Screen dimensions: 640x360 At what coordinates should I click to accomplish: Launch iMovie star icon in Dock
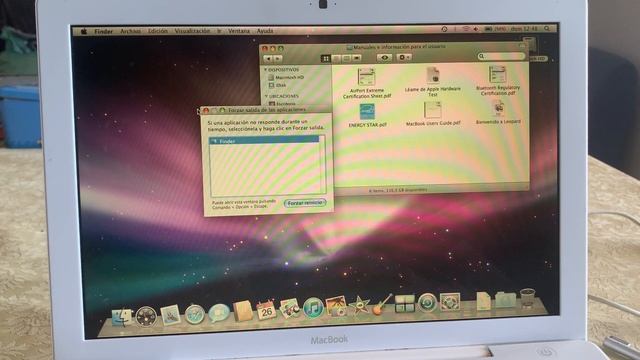coord(360,305)
